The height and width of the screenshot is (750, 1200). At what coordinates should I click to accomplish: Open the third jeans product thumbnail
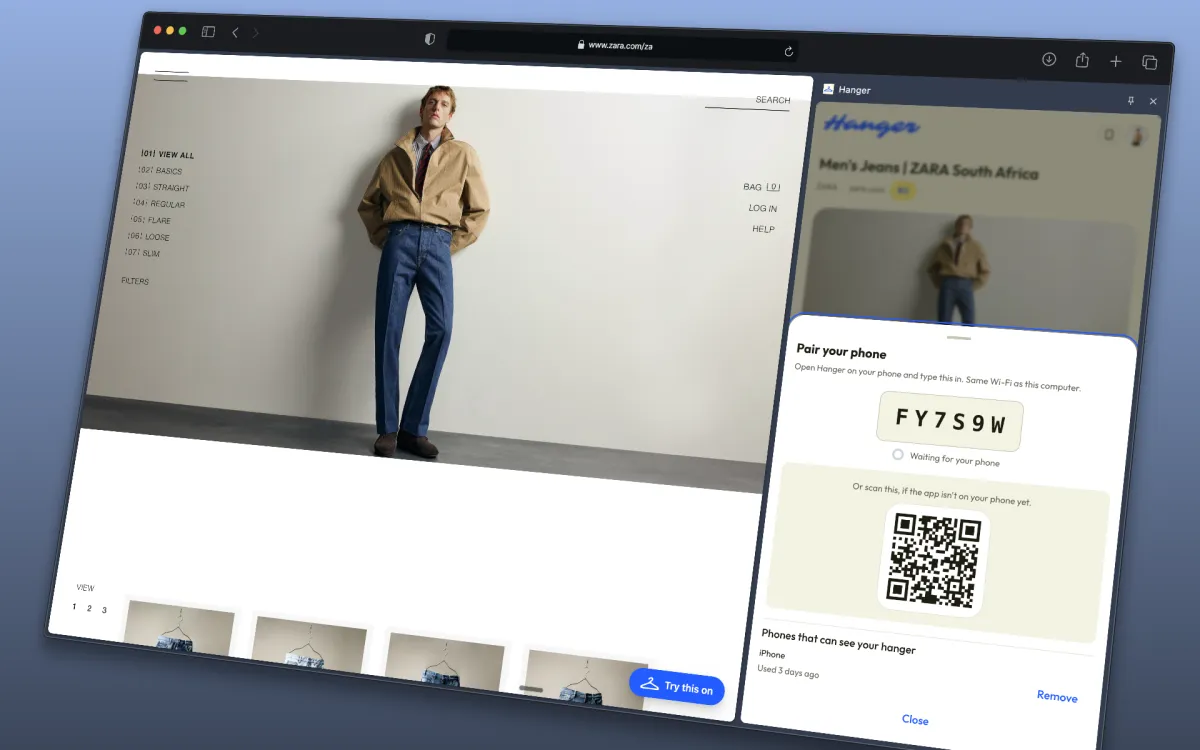click(x=445, y=661)
